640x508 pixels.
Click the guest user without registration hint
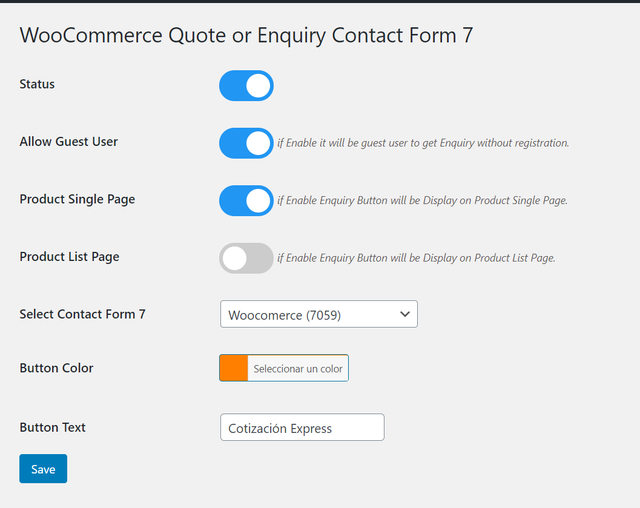pos(423,143)
